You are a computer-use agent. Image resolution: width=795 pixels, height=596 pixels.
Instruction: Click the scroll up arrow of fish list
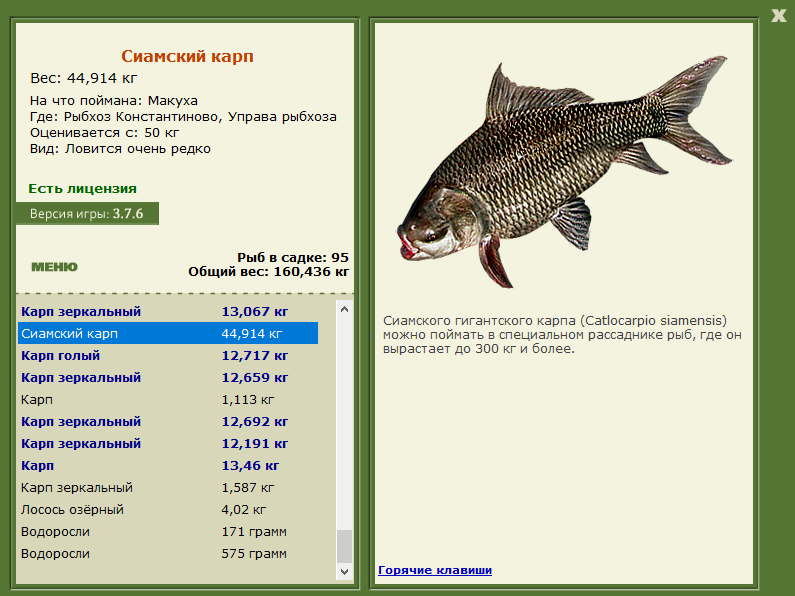(x=344, y=309)
